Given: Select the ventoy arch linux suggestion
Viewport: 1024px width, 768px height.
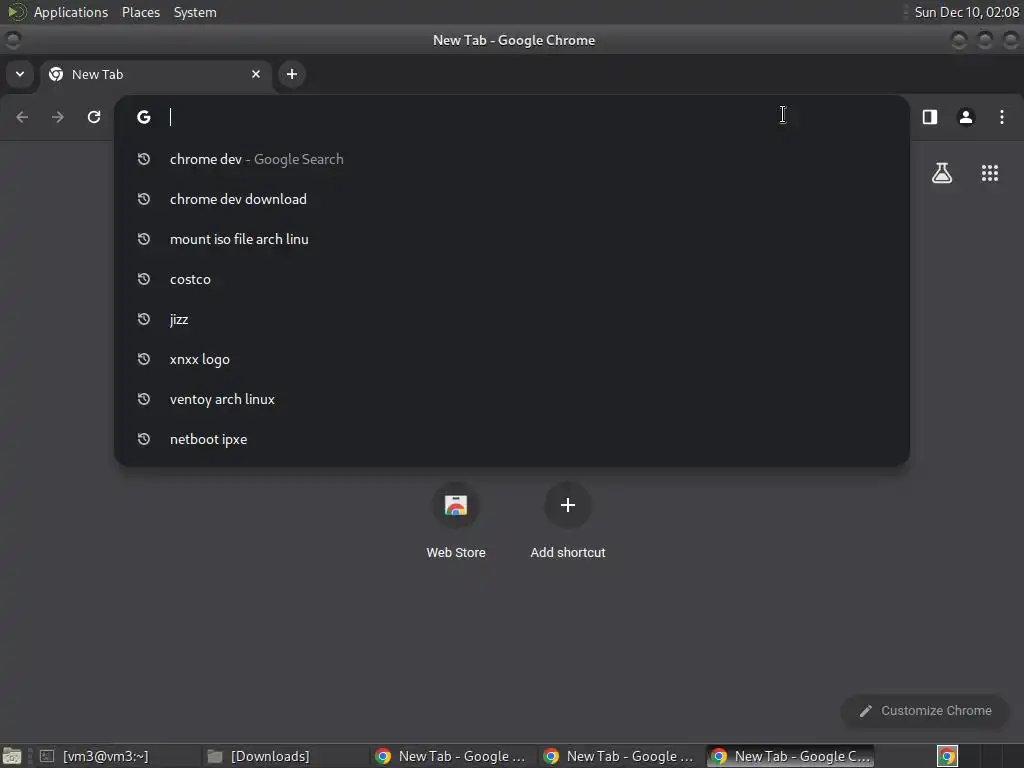Looking at the screenshot, I should tap(512, 399).
